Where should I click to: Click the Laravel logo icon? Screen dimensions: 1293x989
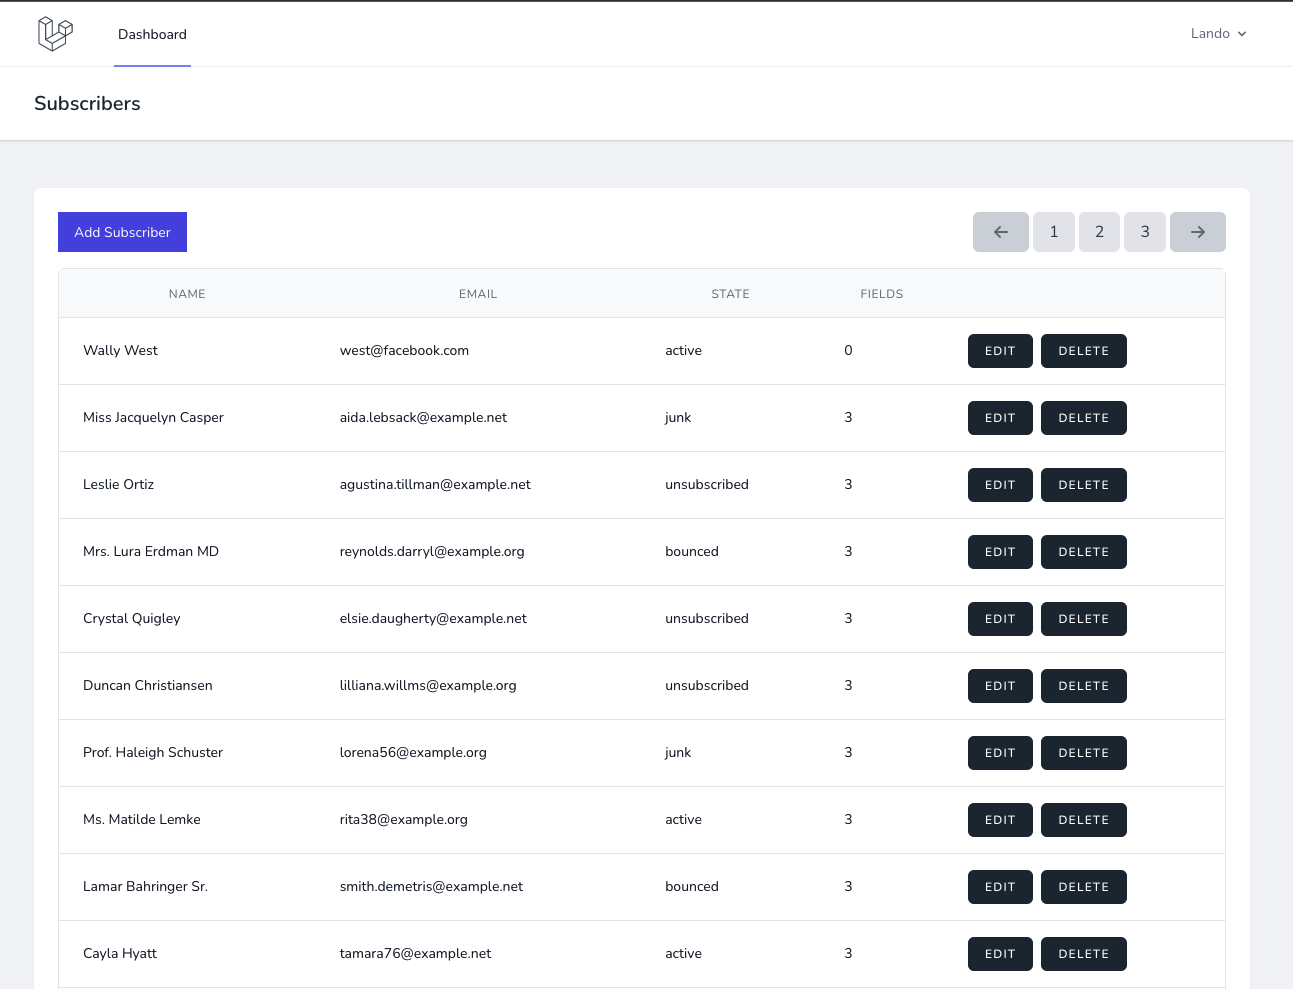point(55,33)
